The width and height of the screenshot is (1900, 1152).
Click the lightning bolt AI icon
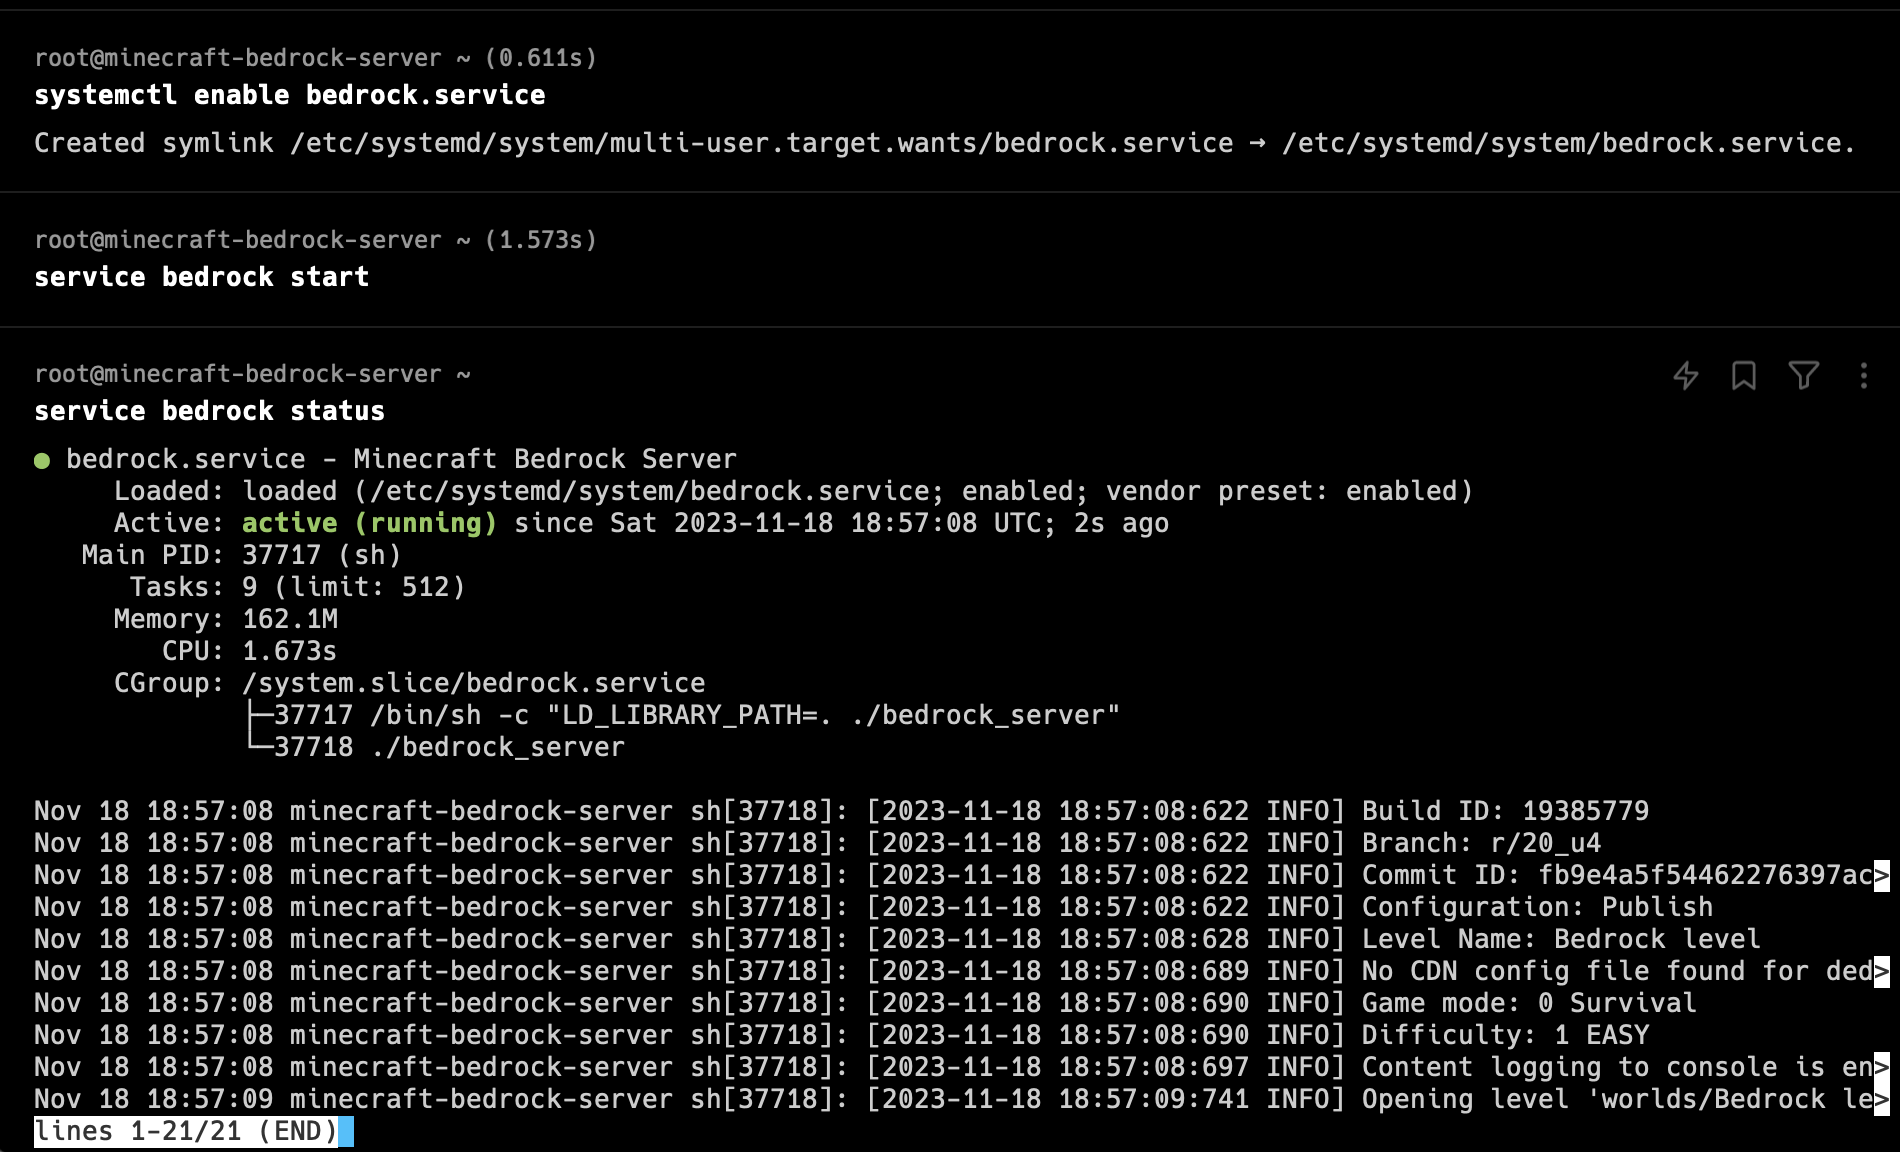[1686, 375]
